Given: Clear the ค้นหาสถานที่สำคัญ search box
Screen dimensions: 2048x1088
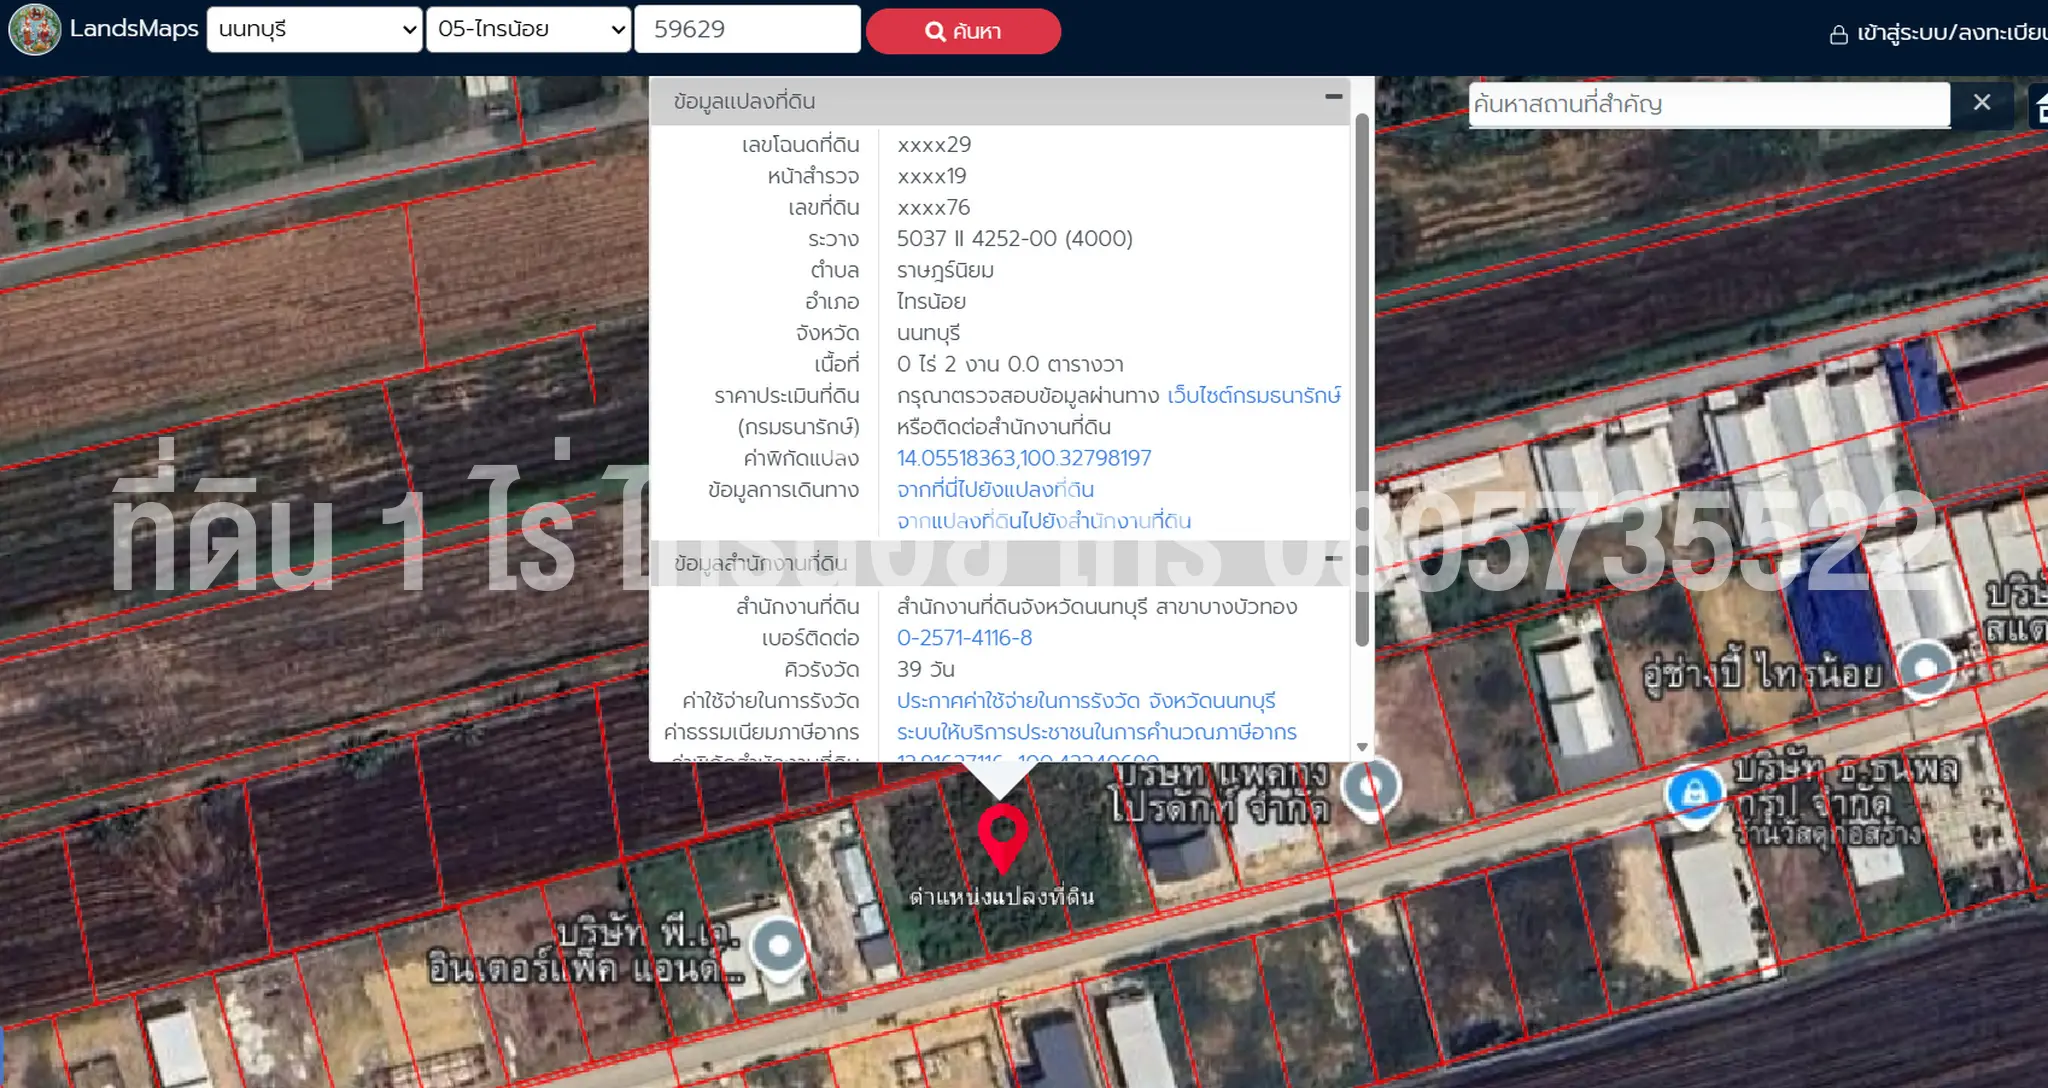Looking at the screenshot, I should coord(1981,103).
